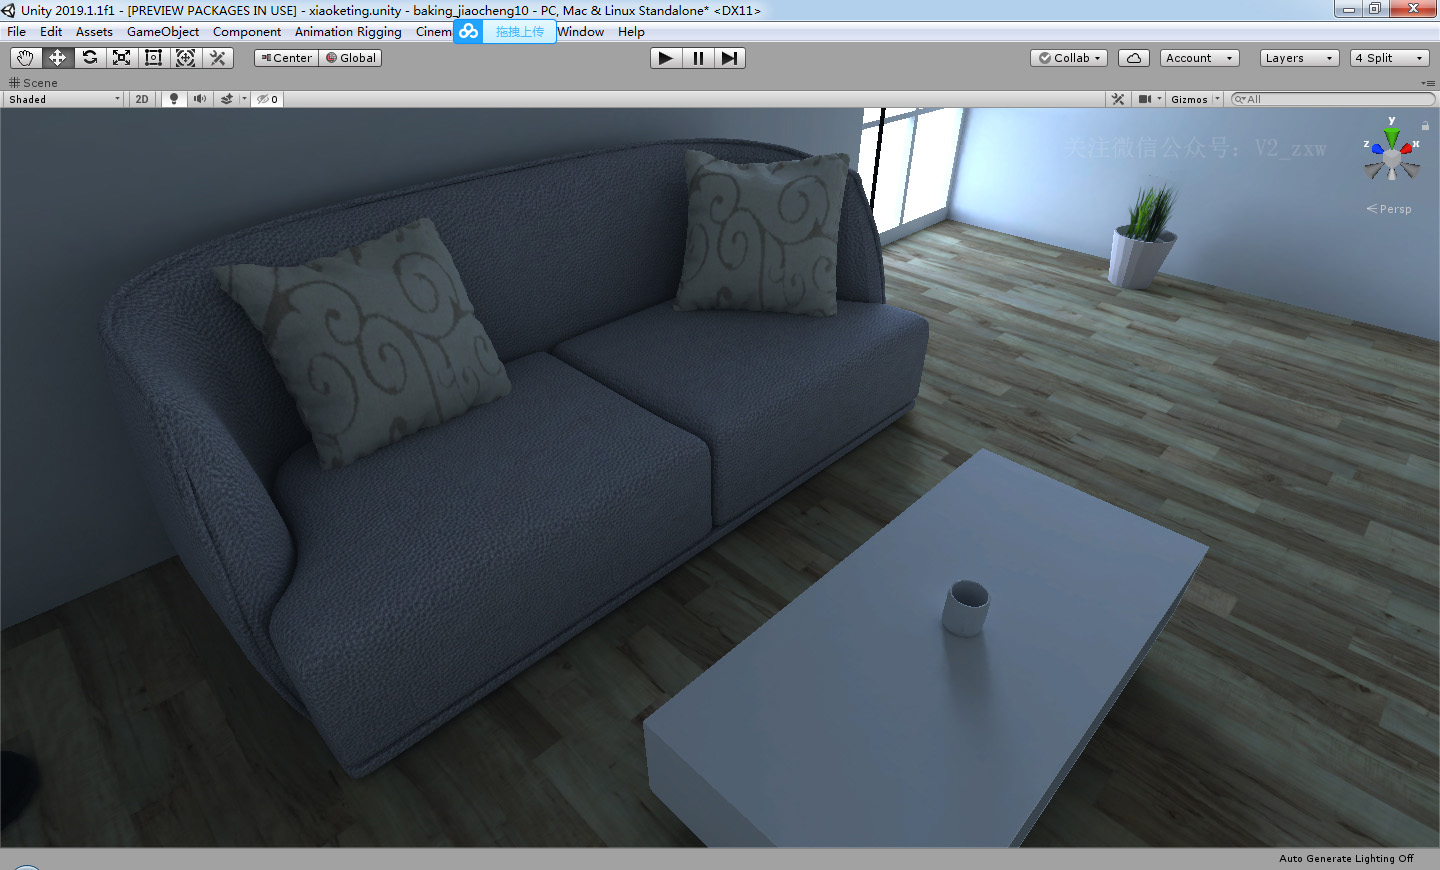1440x870 pixels.
Task: Open the GameObject menu
Action: click(163, 32)
